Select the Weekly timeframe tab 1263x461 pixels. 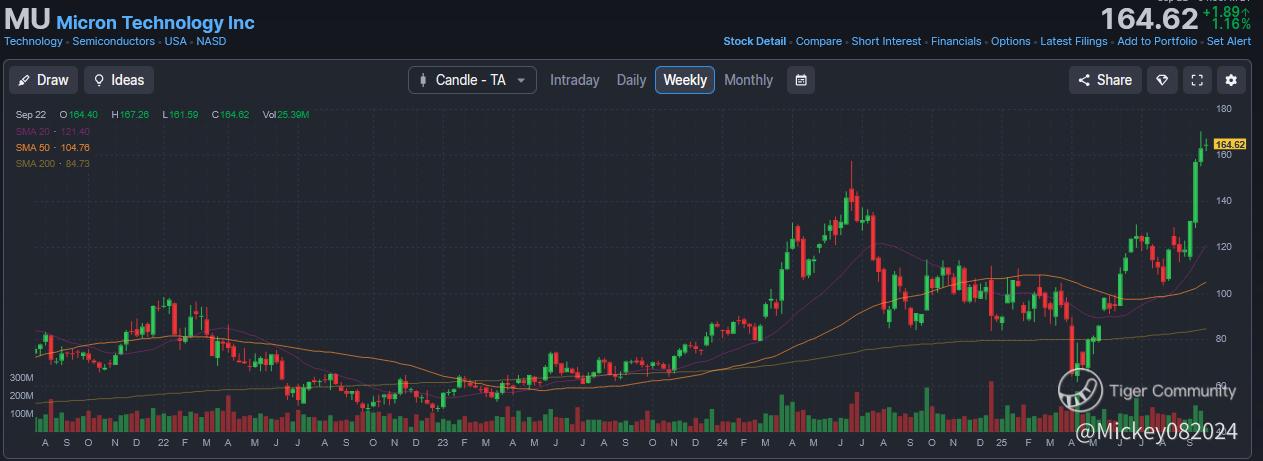[x=685, y=80]
